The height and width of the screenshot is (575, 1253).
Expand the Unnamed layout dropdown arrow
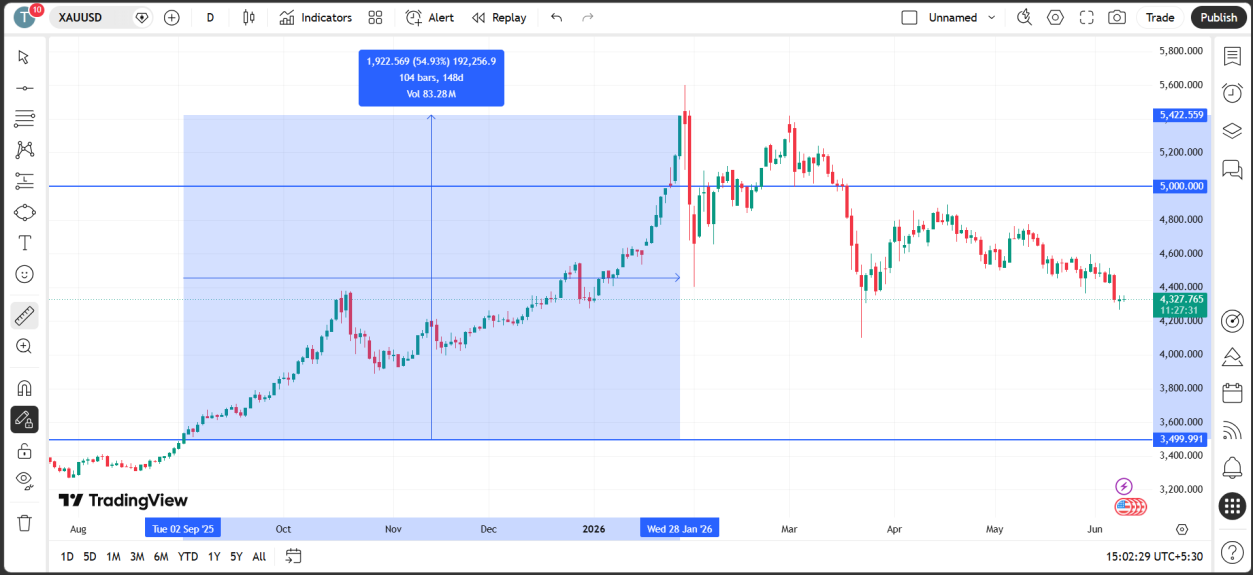(x=992, y=17)
